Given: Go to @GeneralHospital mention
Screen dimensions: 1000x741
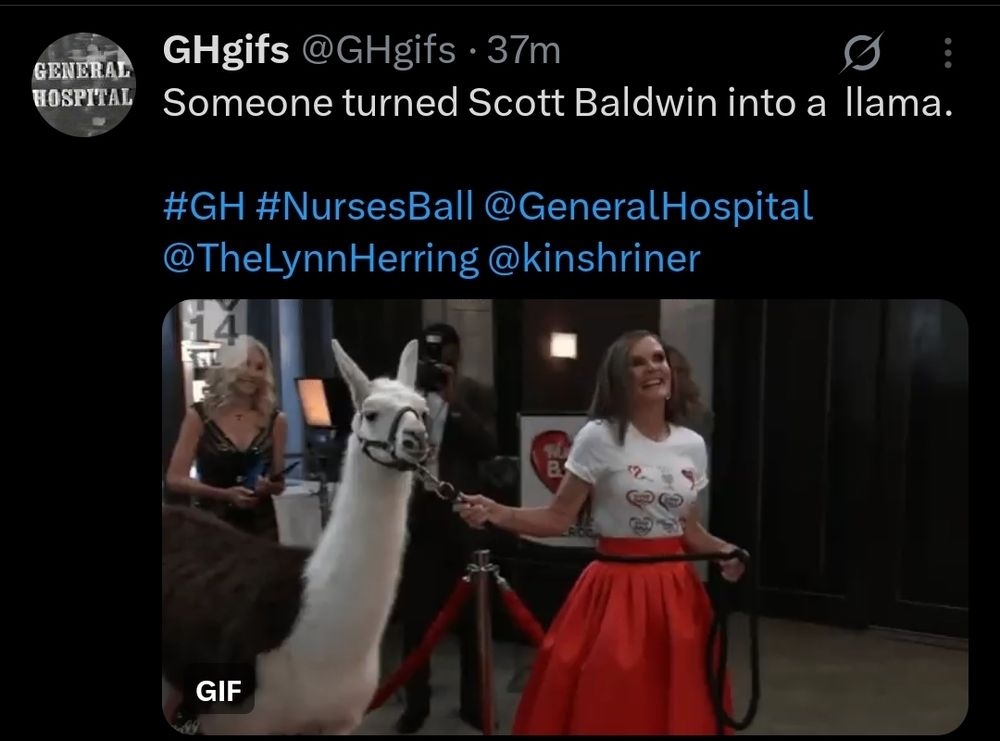Looking at the screenshot, I should (648, 206).
